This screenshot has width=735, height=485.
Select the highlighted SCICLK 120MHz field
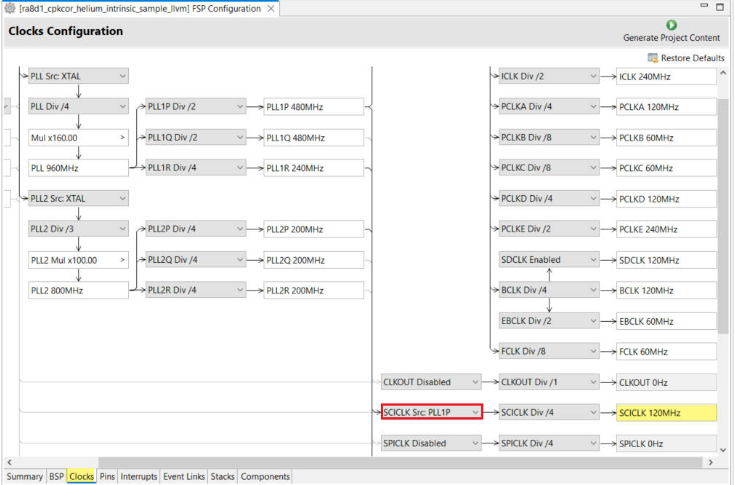pyautogui.click(x=665, y=413)
